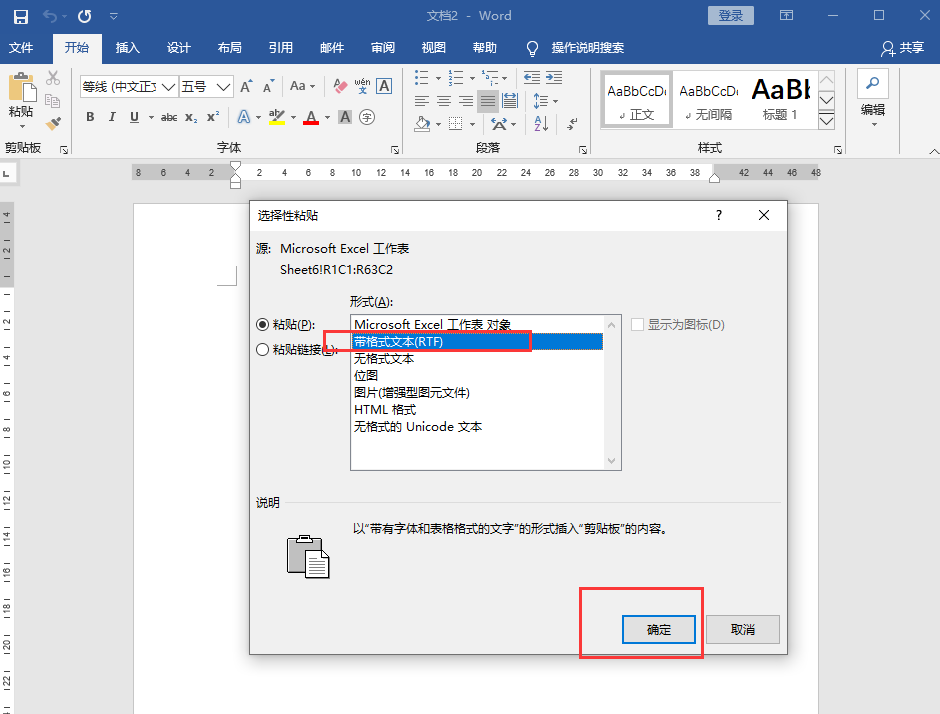The height and width of the screenshot is (714, 940).
Task: Center align text
Action: coord(444,101)
